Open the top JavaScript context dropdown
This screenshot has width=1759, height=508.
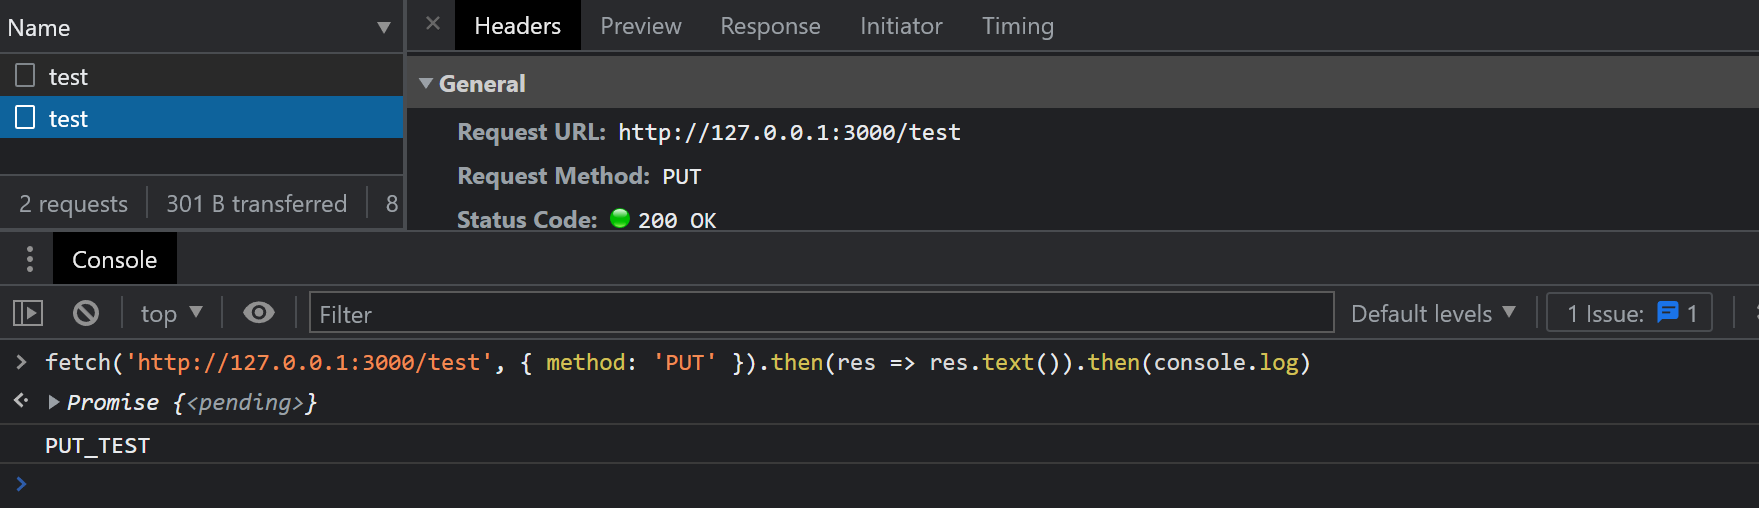point(171,314)
